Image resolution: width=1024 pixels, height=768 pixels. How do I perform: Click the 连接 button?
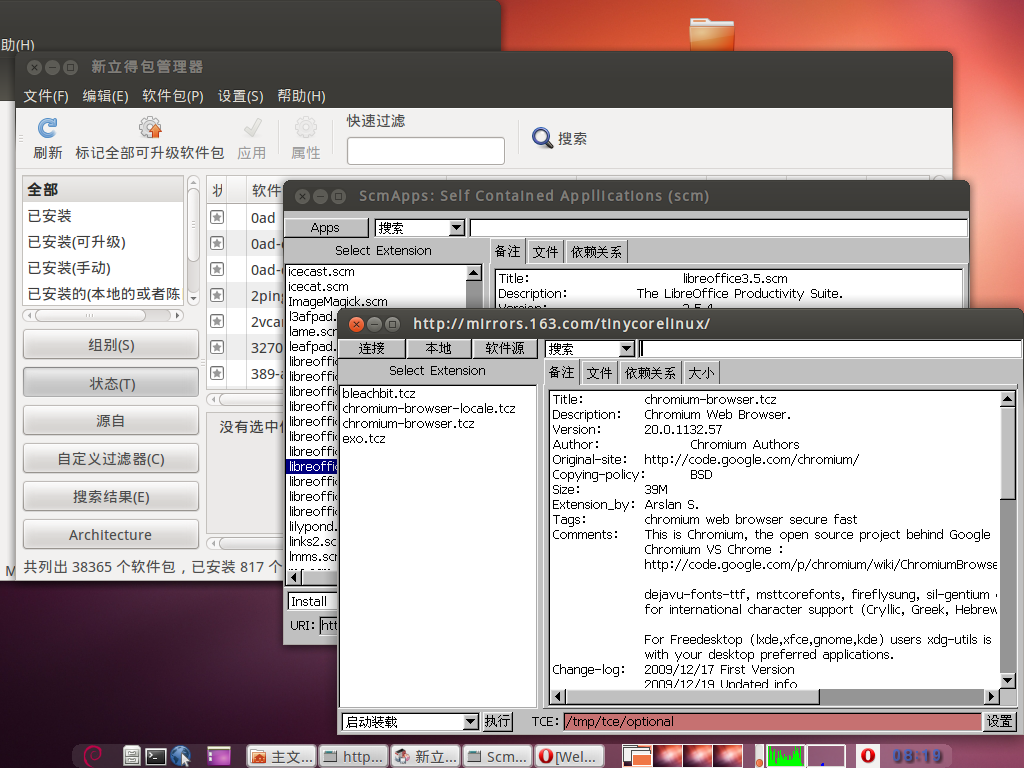372,349
